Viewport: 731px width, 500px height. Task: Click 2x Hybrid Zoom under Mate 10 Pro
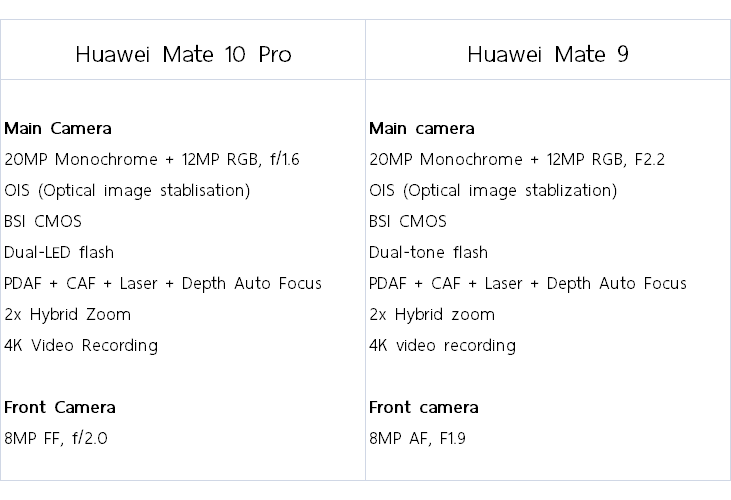pyautogui.click(x=68, y=314)
